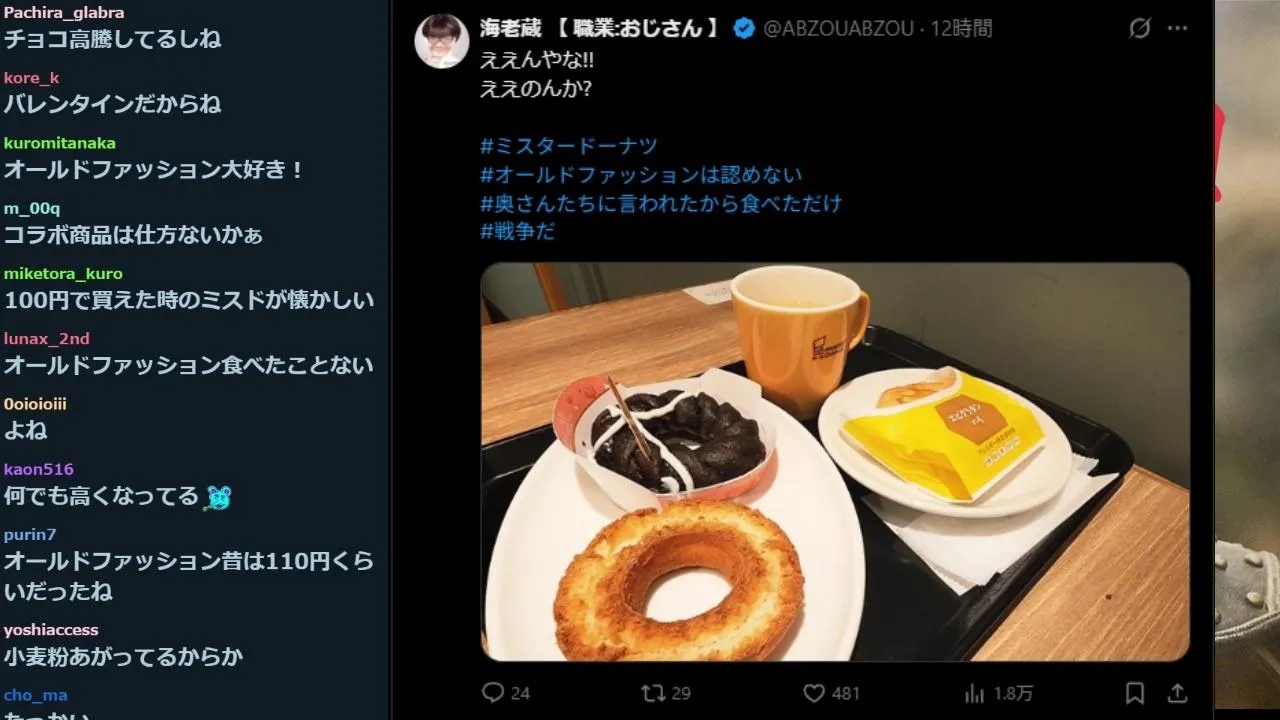Click the reply speech bubble icon

coord(492,692)
